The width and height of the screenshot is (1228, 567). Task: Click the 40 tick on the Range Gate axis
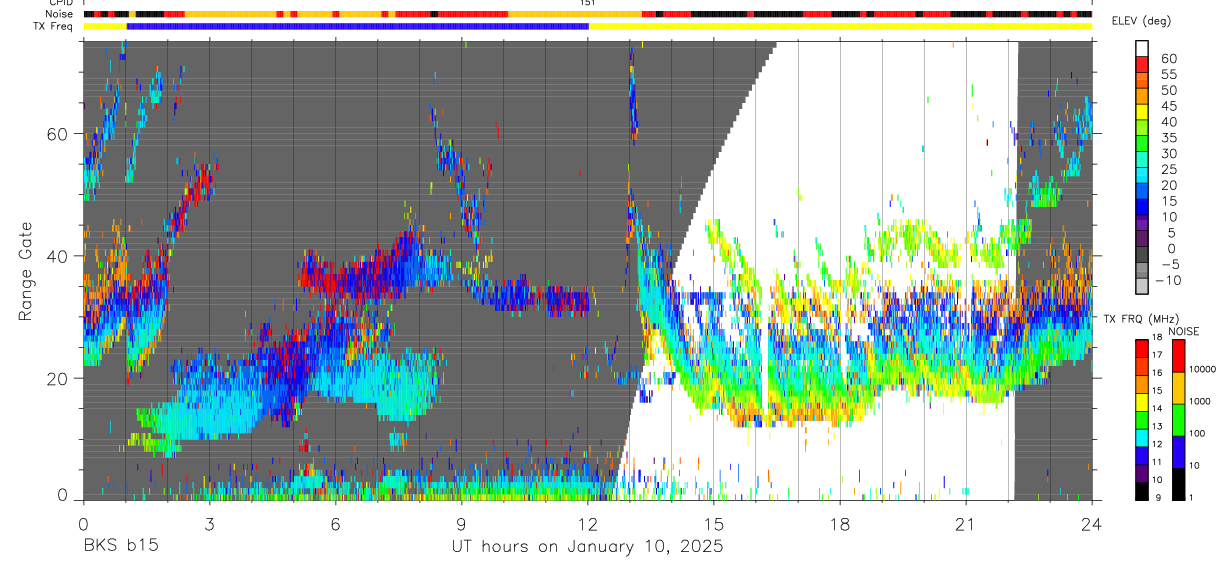pyautogui.click(x=58, y=256)
